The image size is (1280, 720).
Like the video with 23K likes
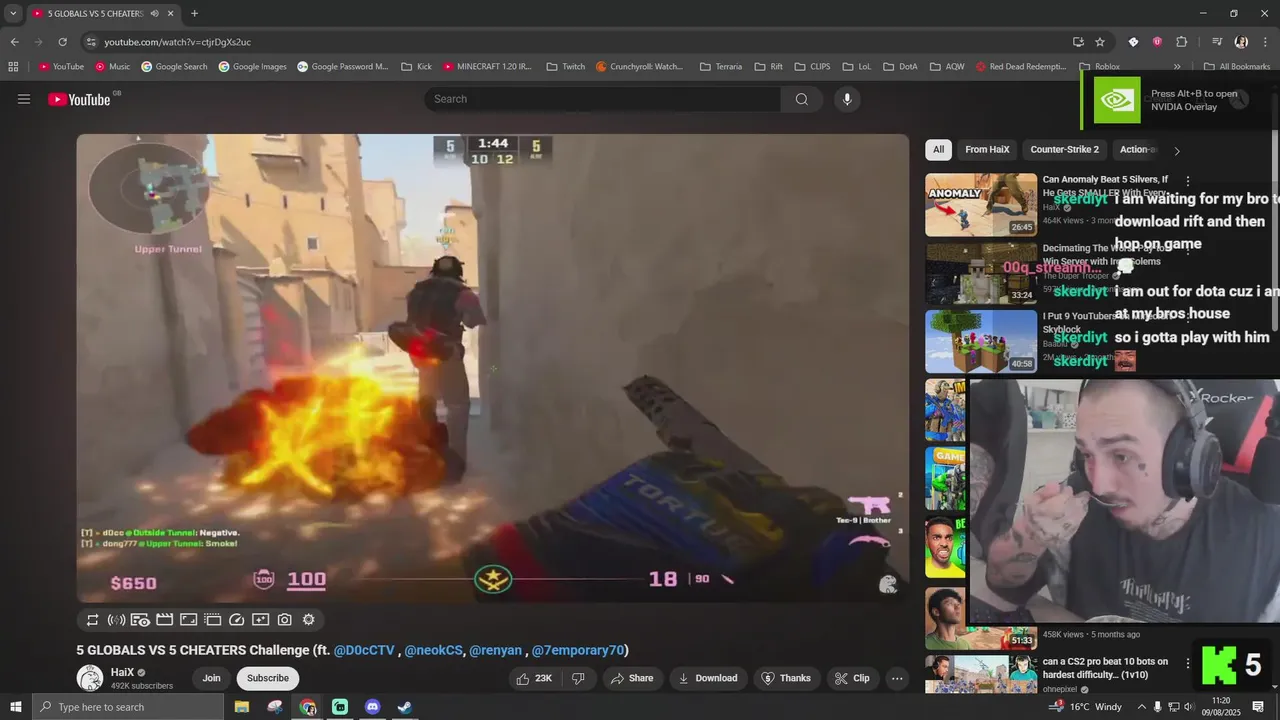[533, 678]
